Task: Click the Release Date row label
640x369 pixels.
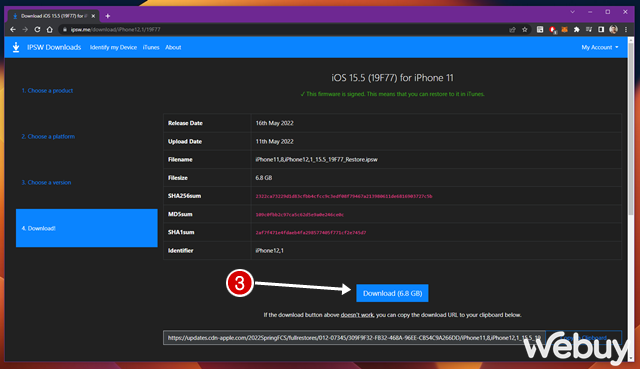Action: (x=185, y=123)
